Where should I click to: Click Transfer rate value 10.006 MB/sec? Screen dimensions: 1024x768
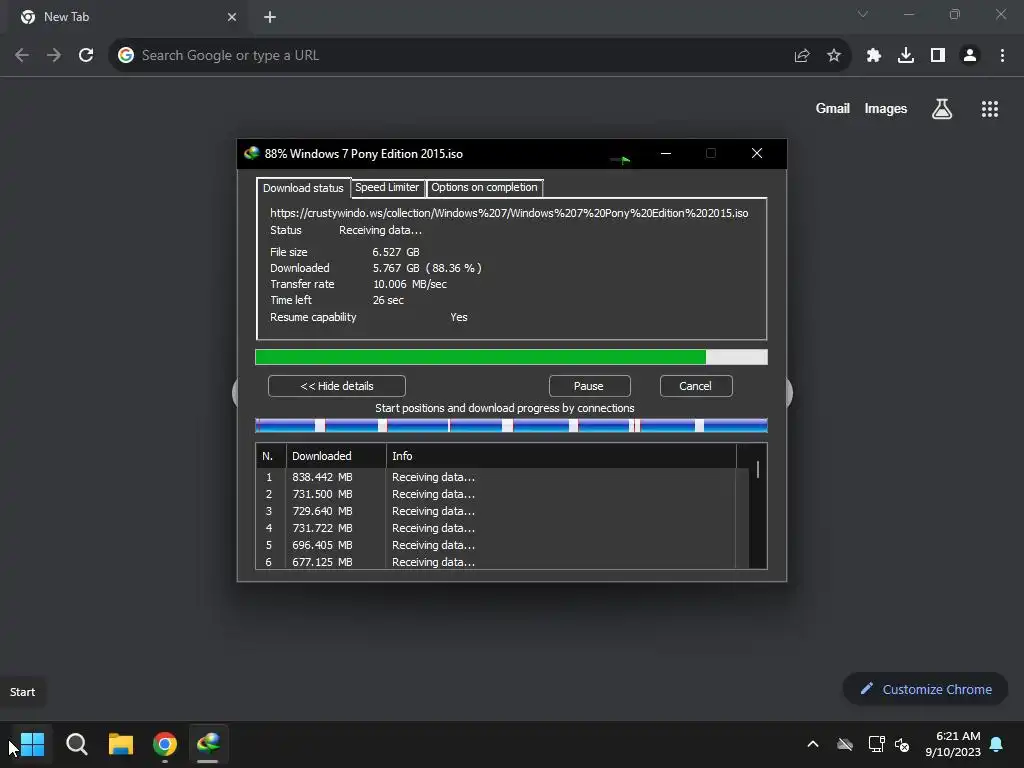click(410, 284)
